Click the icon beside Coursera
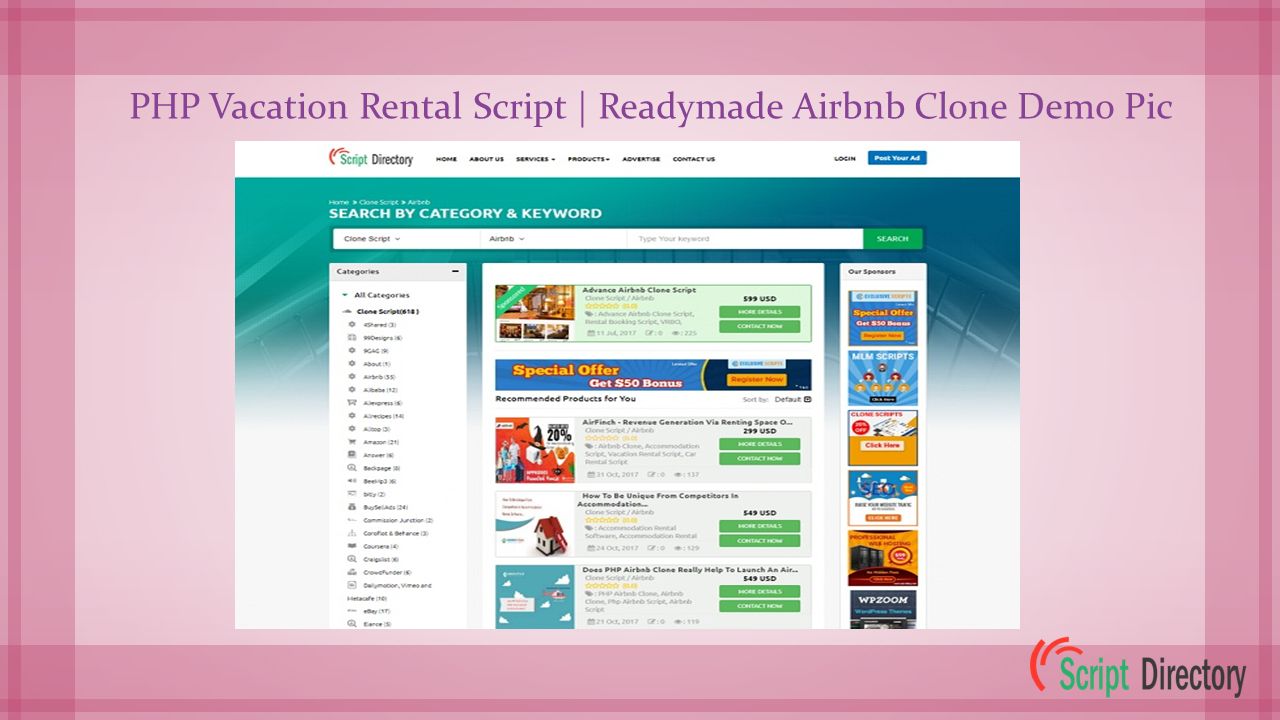 [x=352, y=546]
